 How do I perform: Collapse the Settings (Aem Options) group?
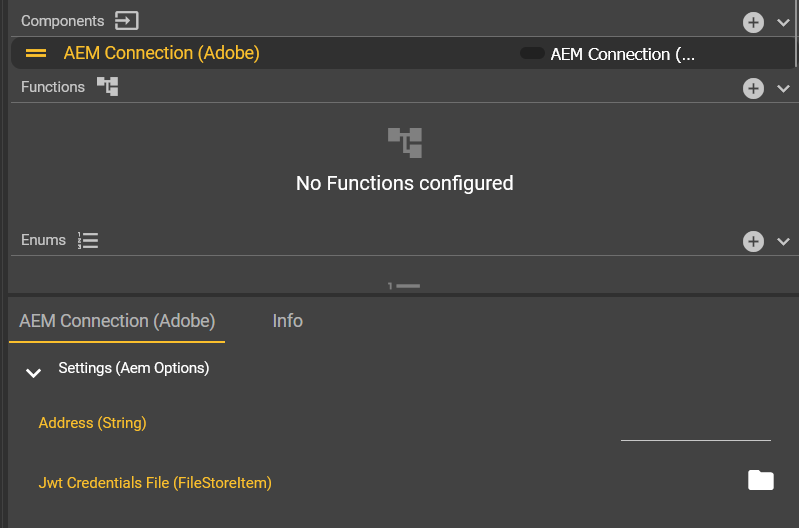tap(34, 372)
